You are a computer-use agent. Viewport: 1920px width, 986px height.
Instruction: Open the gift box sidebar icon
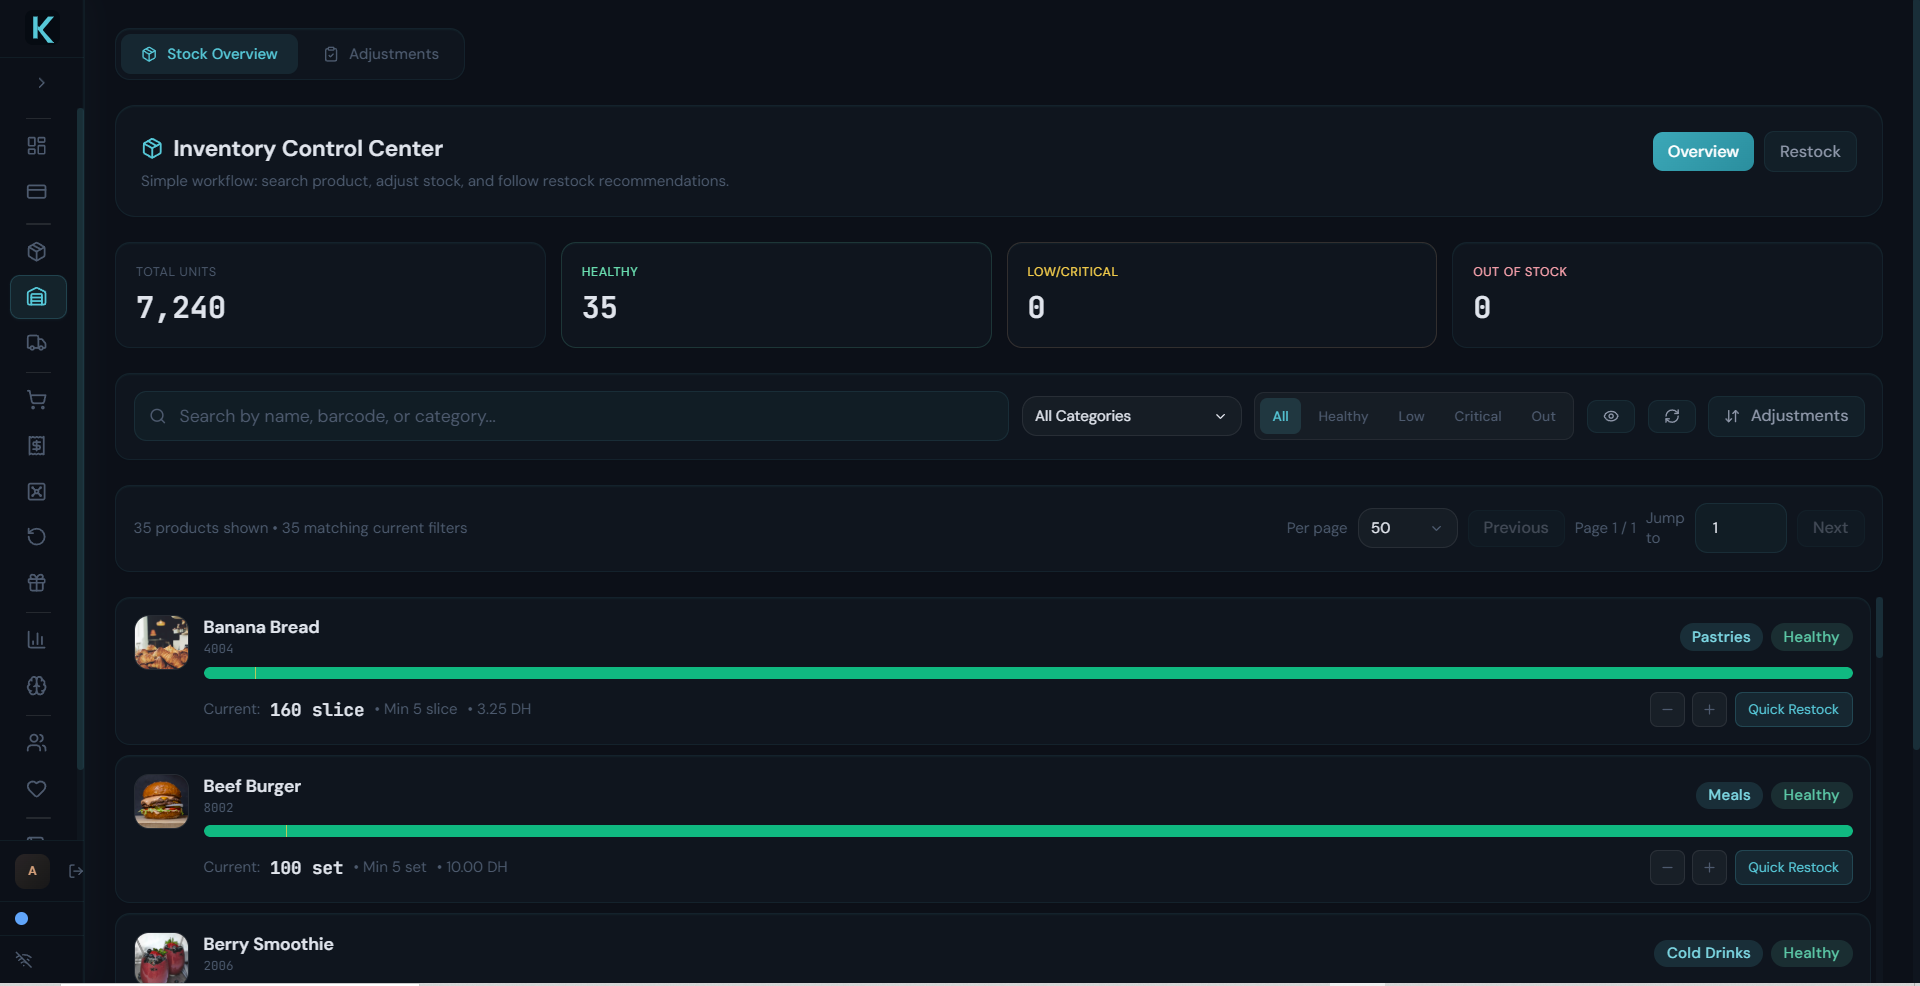click(37, 583)
